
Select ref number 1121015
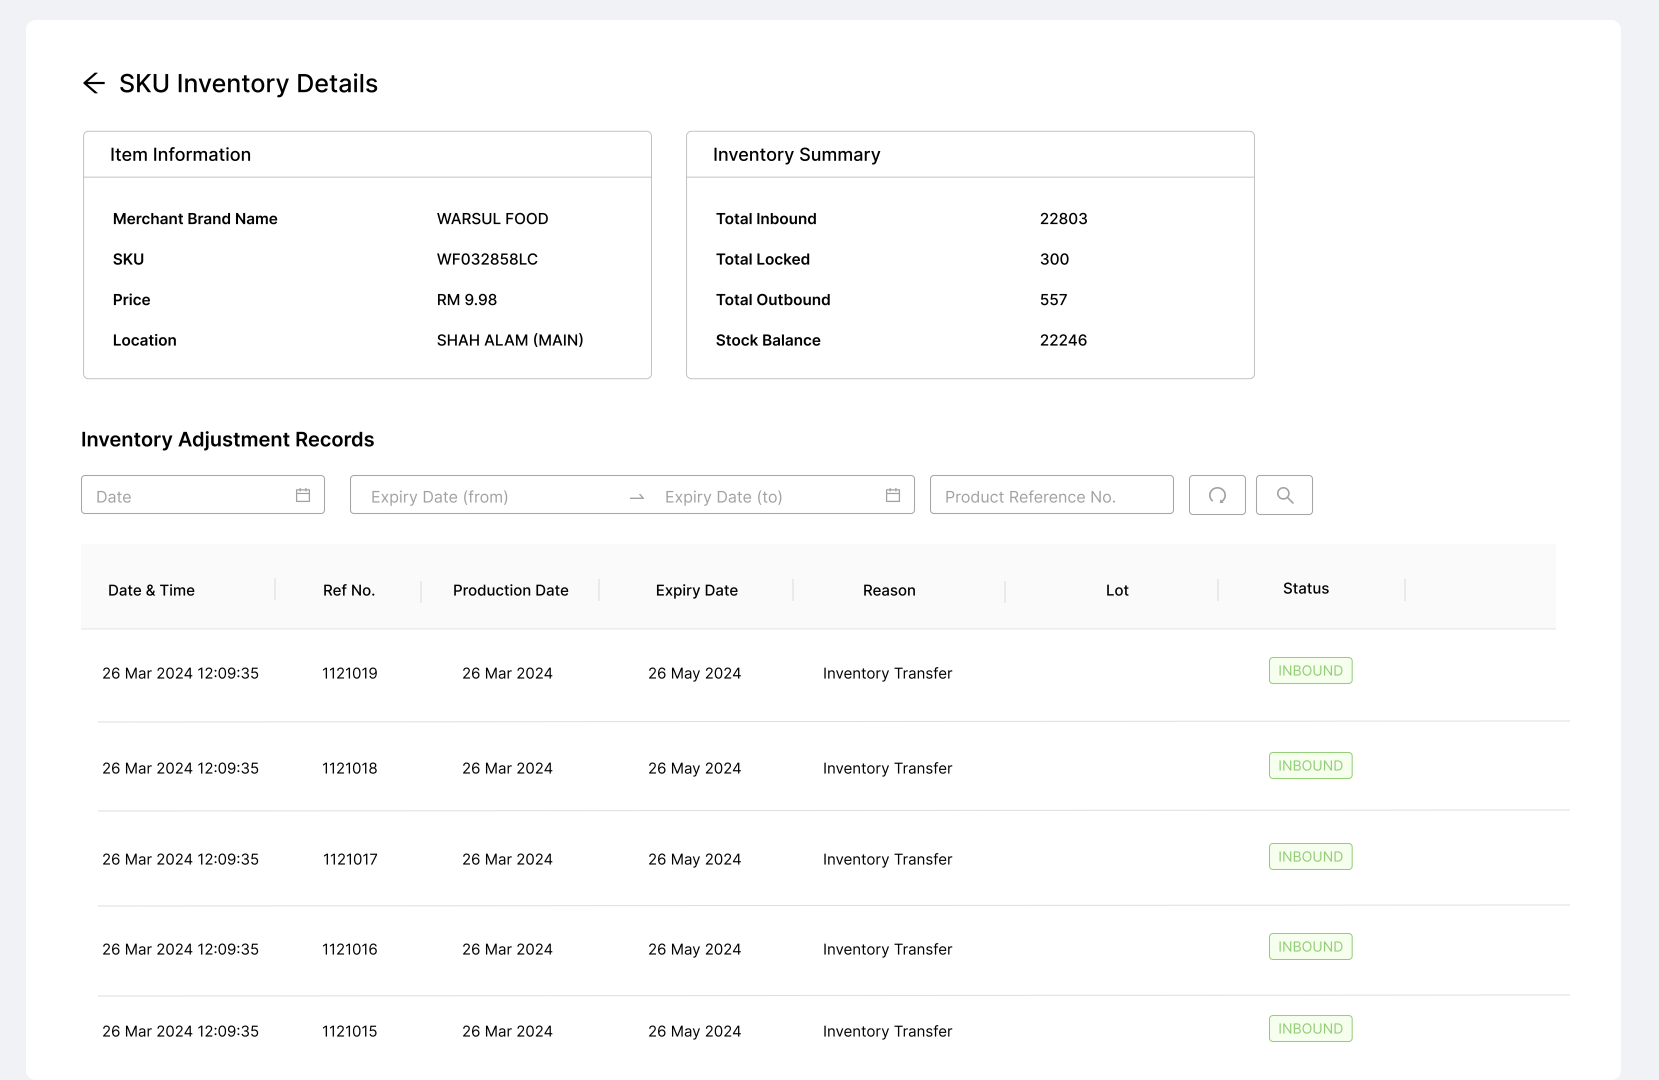(350, 1031)
